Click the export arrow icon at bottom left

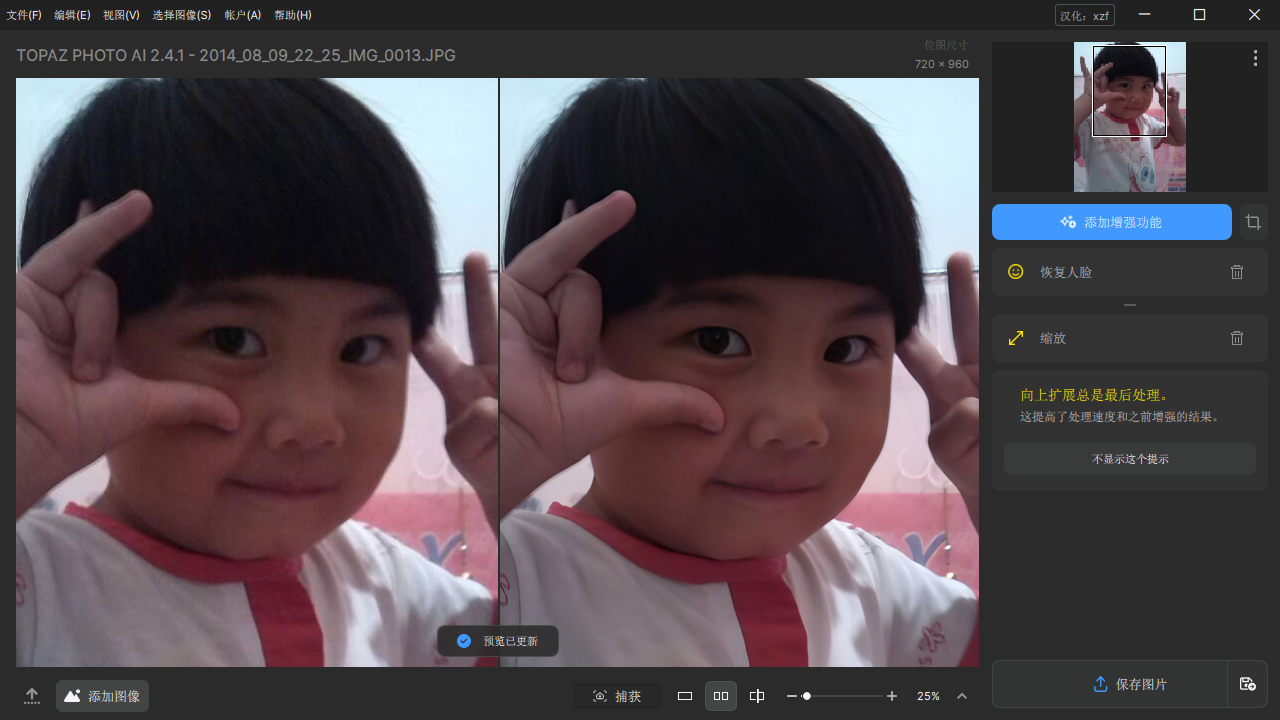[x=31, y=695]
